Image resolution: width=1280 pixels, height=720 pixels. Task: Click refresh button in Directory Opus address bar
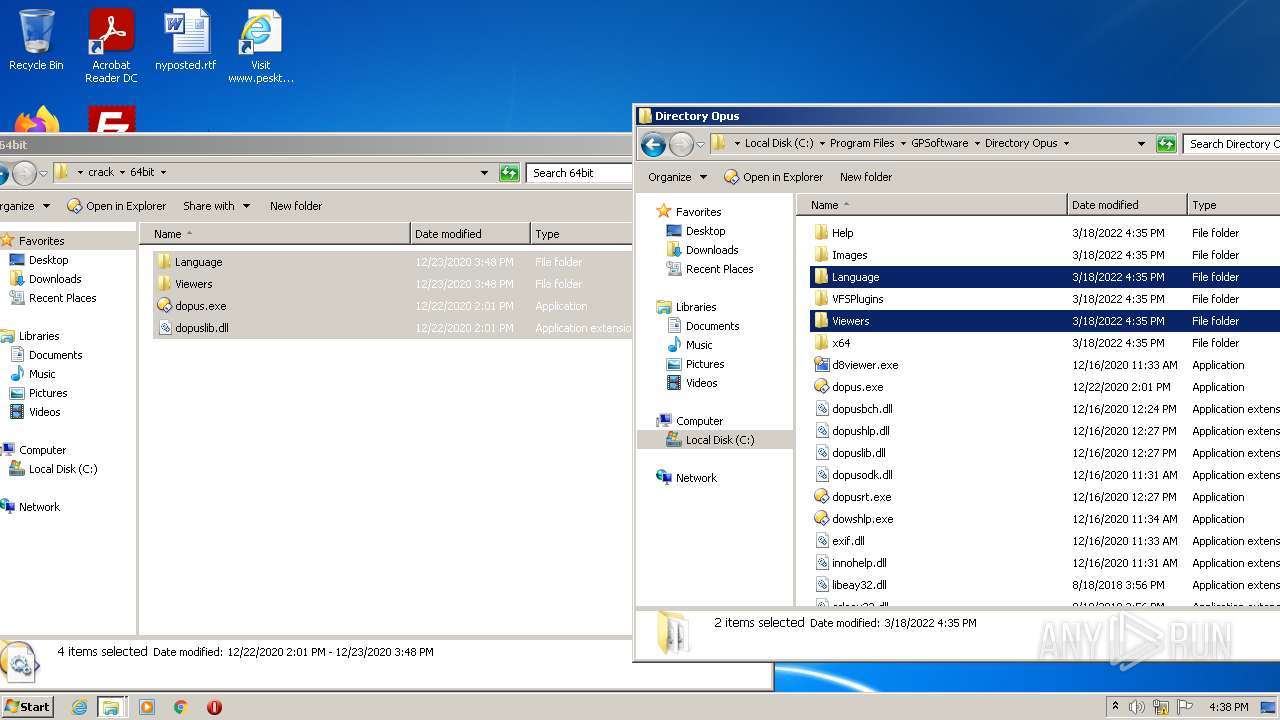[1166, 144]
